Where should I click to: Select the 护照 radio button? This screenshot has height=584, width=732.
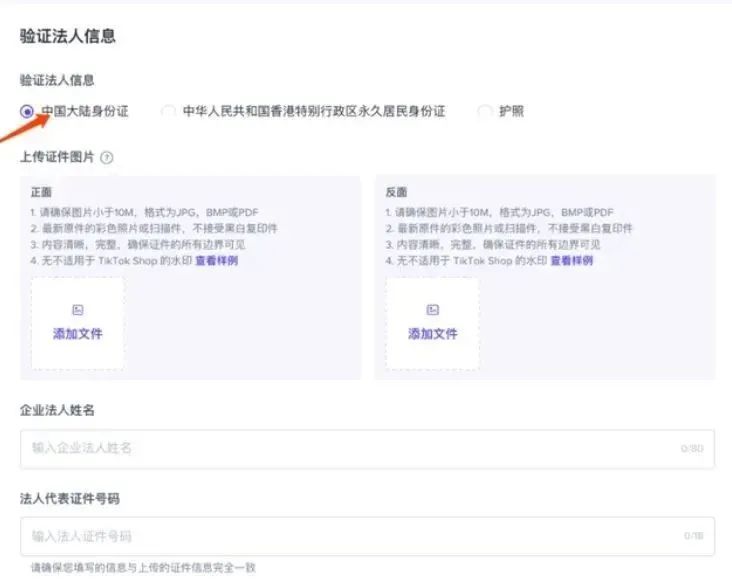485,112
